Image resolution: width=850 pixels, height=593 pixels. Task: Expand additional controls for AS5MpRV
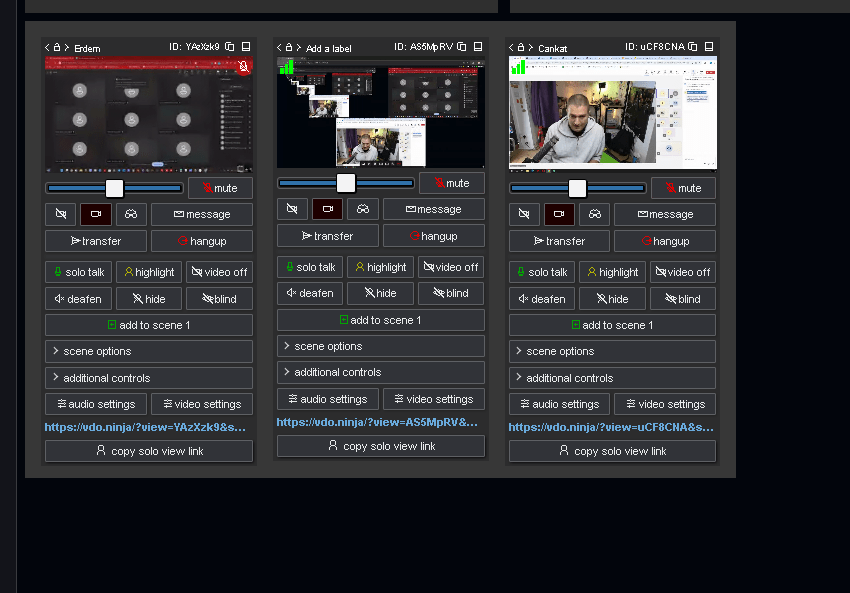tap(381, 372)
